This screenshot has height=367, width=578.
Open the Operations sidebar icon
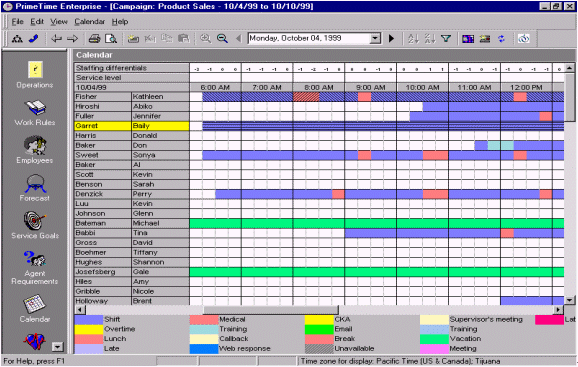[35, 70]
